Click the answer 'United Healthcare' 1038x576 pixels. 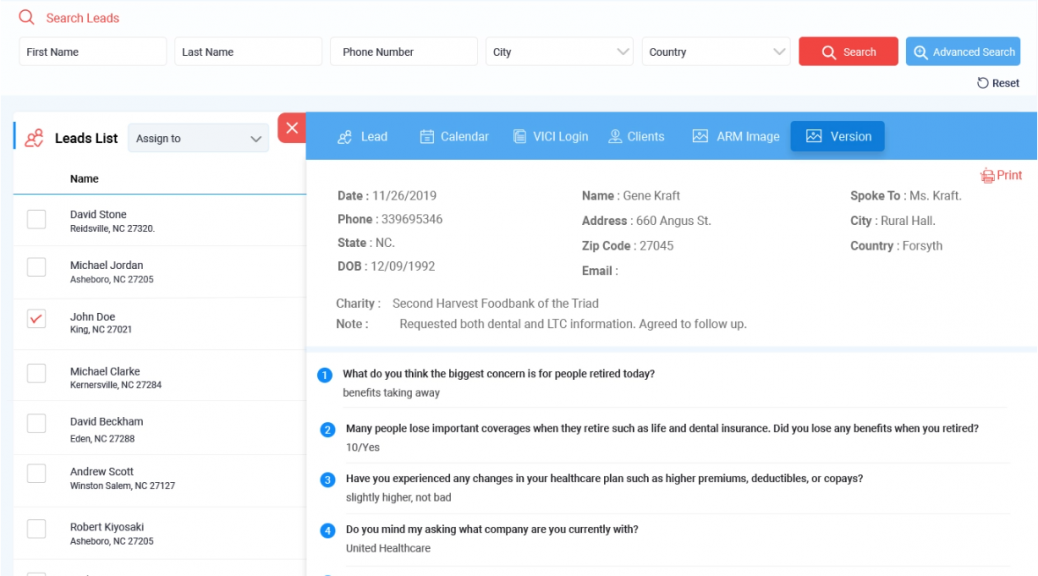pyautogui.click(x=388, y=548)
